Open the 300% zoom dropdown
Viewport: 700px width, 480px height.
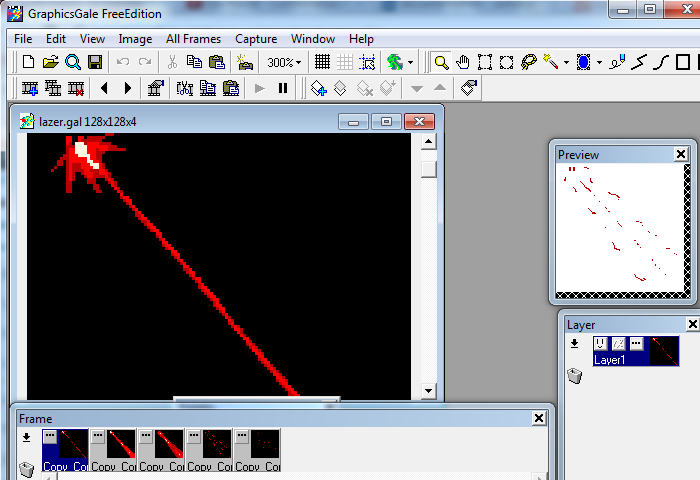pos(284,62)
